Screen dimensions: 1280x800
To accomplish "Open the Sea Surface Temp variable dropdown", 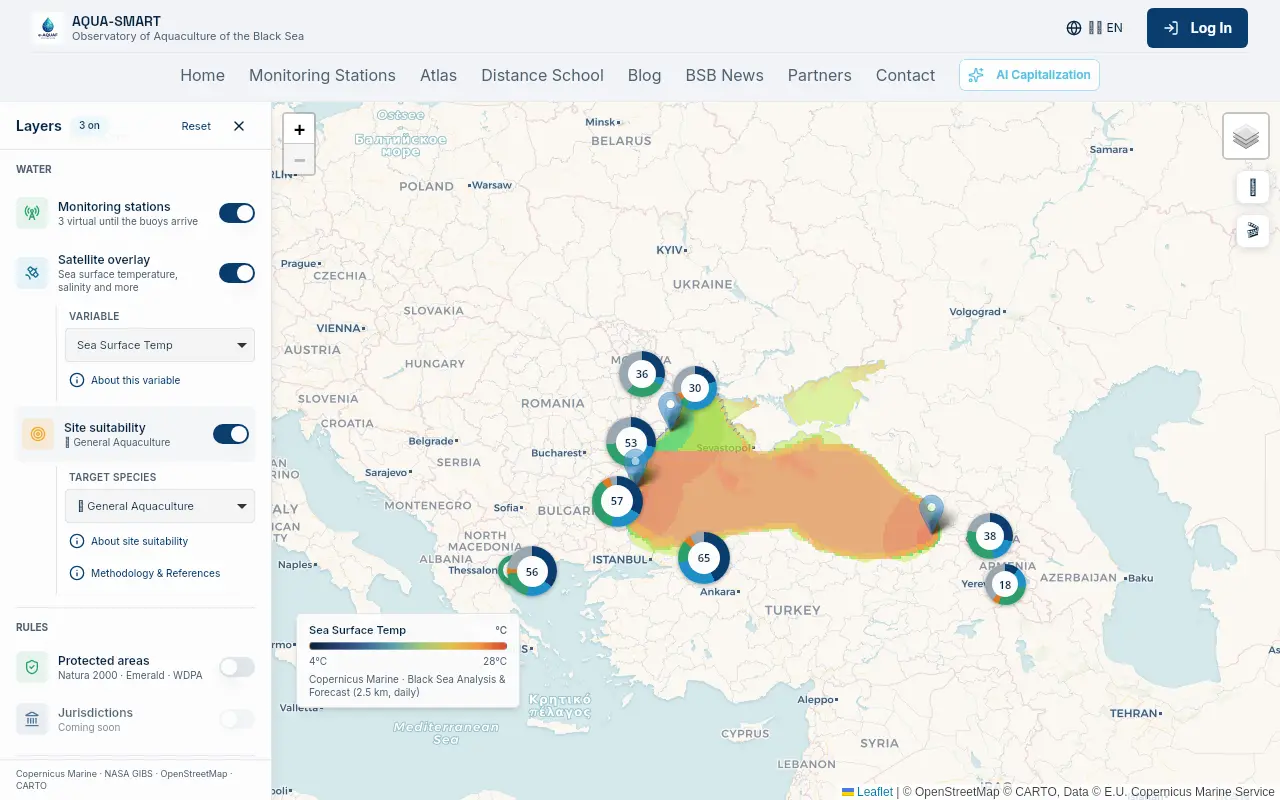I will (161, 345).
